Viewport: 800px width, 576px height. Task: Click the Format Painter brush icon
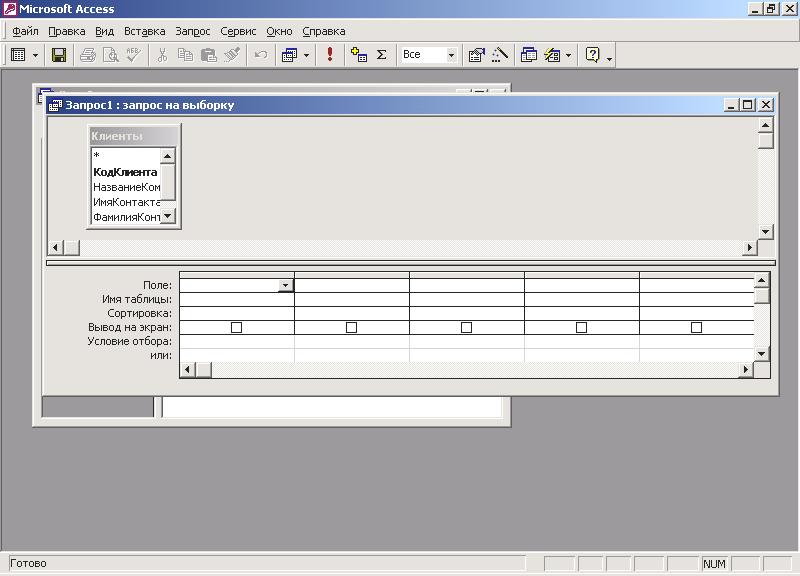click(232, 55)
